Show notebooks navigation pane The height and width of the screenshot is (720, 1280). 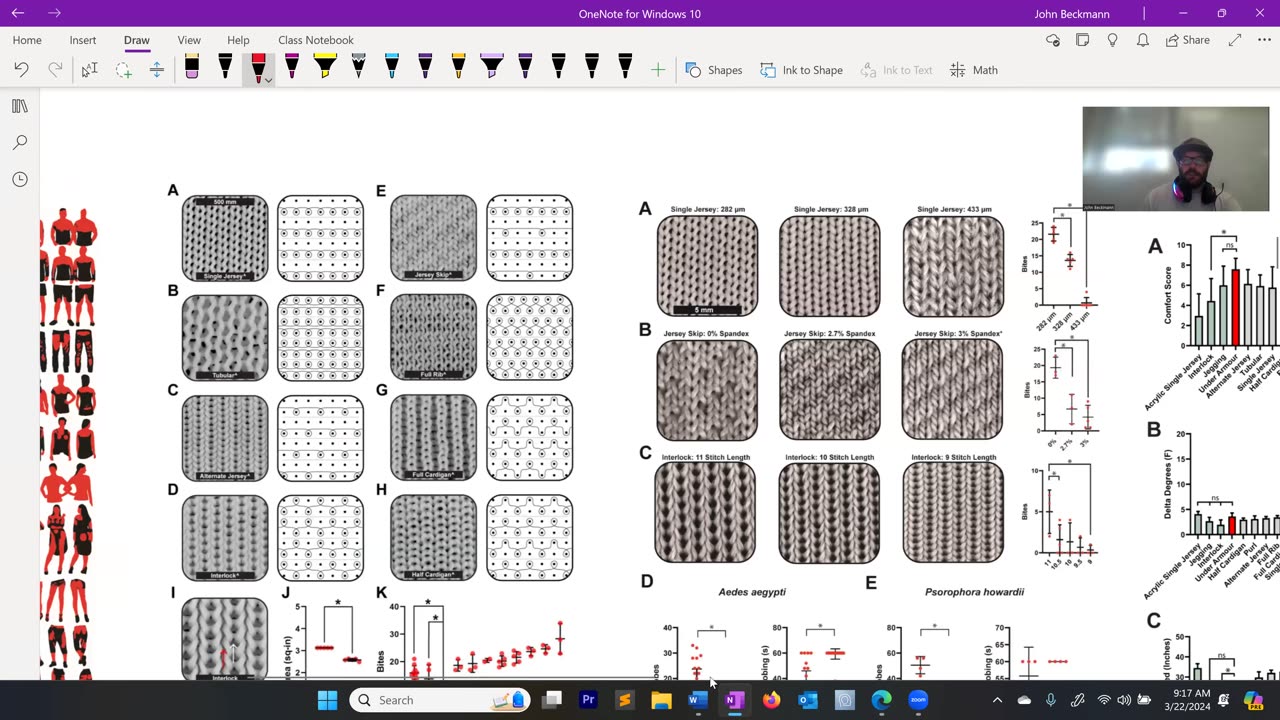19,106
